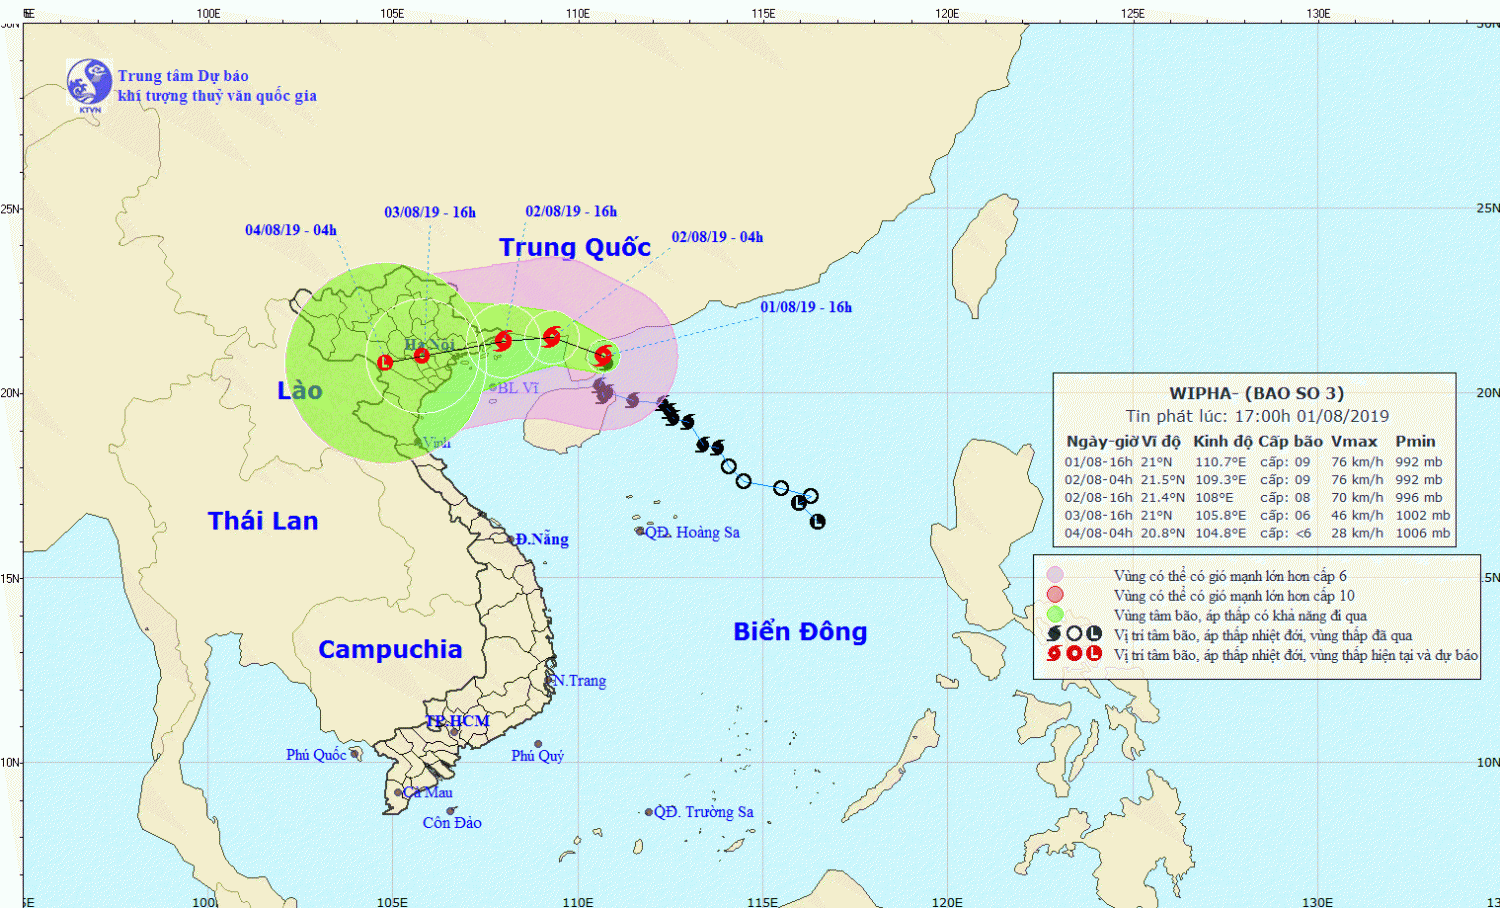Viewport: 1500px width, 908px height.
Task: Click the Phú Quý island dot marker
Action: 538,744
